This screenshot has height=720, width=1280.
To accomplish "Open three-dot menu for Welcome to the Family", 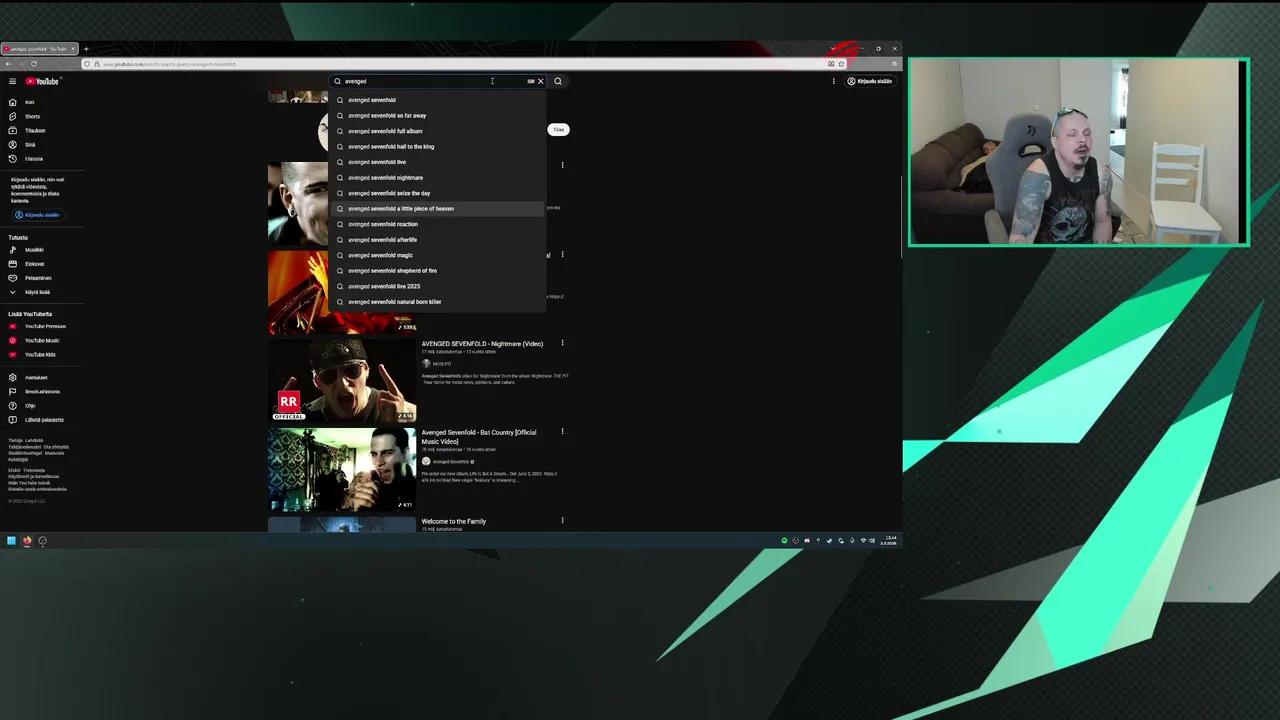I will [562, 520].
